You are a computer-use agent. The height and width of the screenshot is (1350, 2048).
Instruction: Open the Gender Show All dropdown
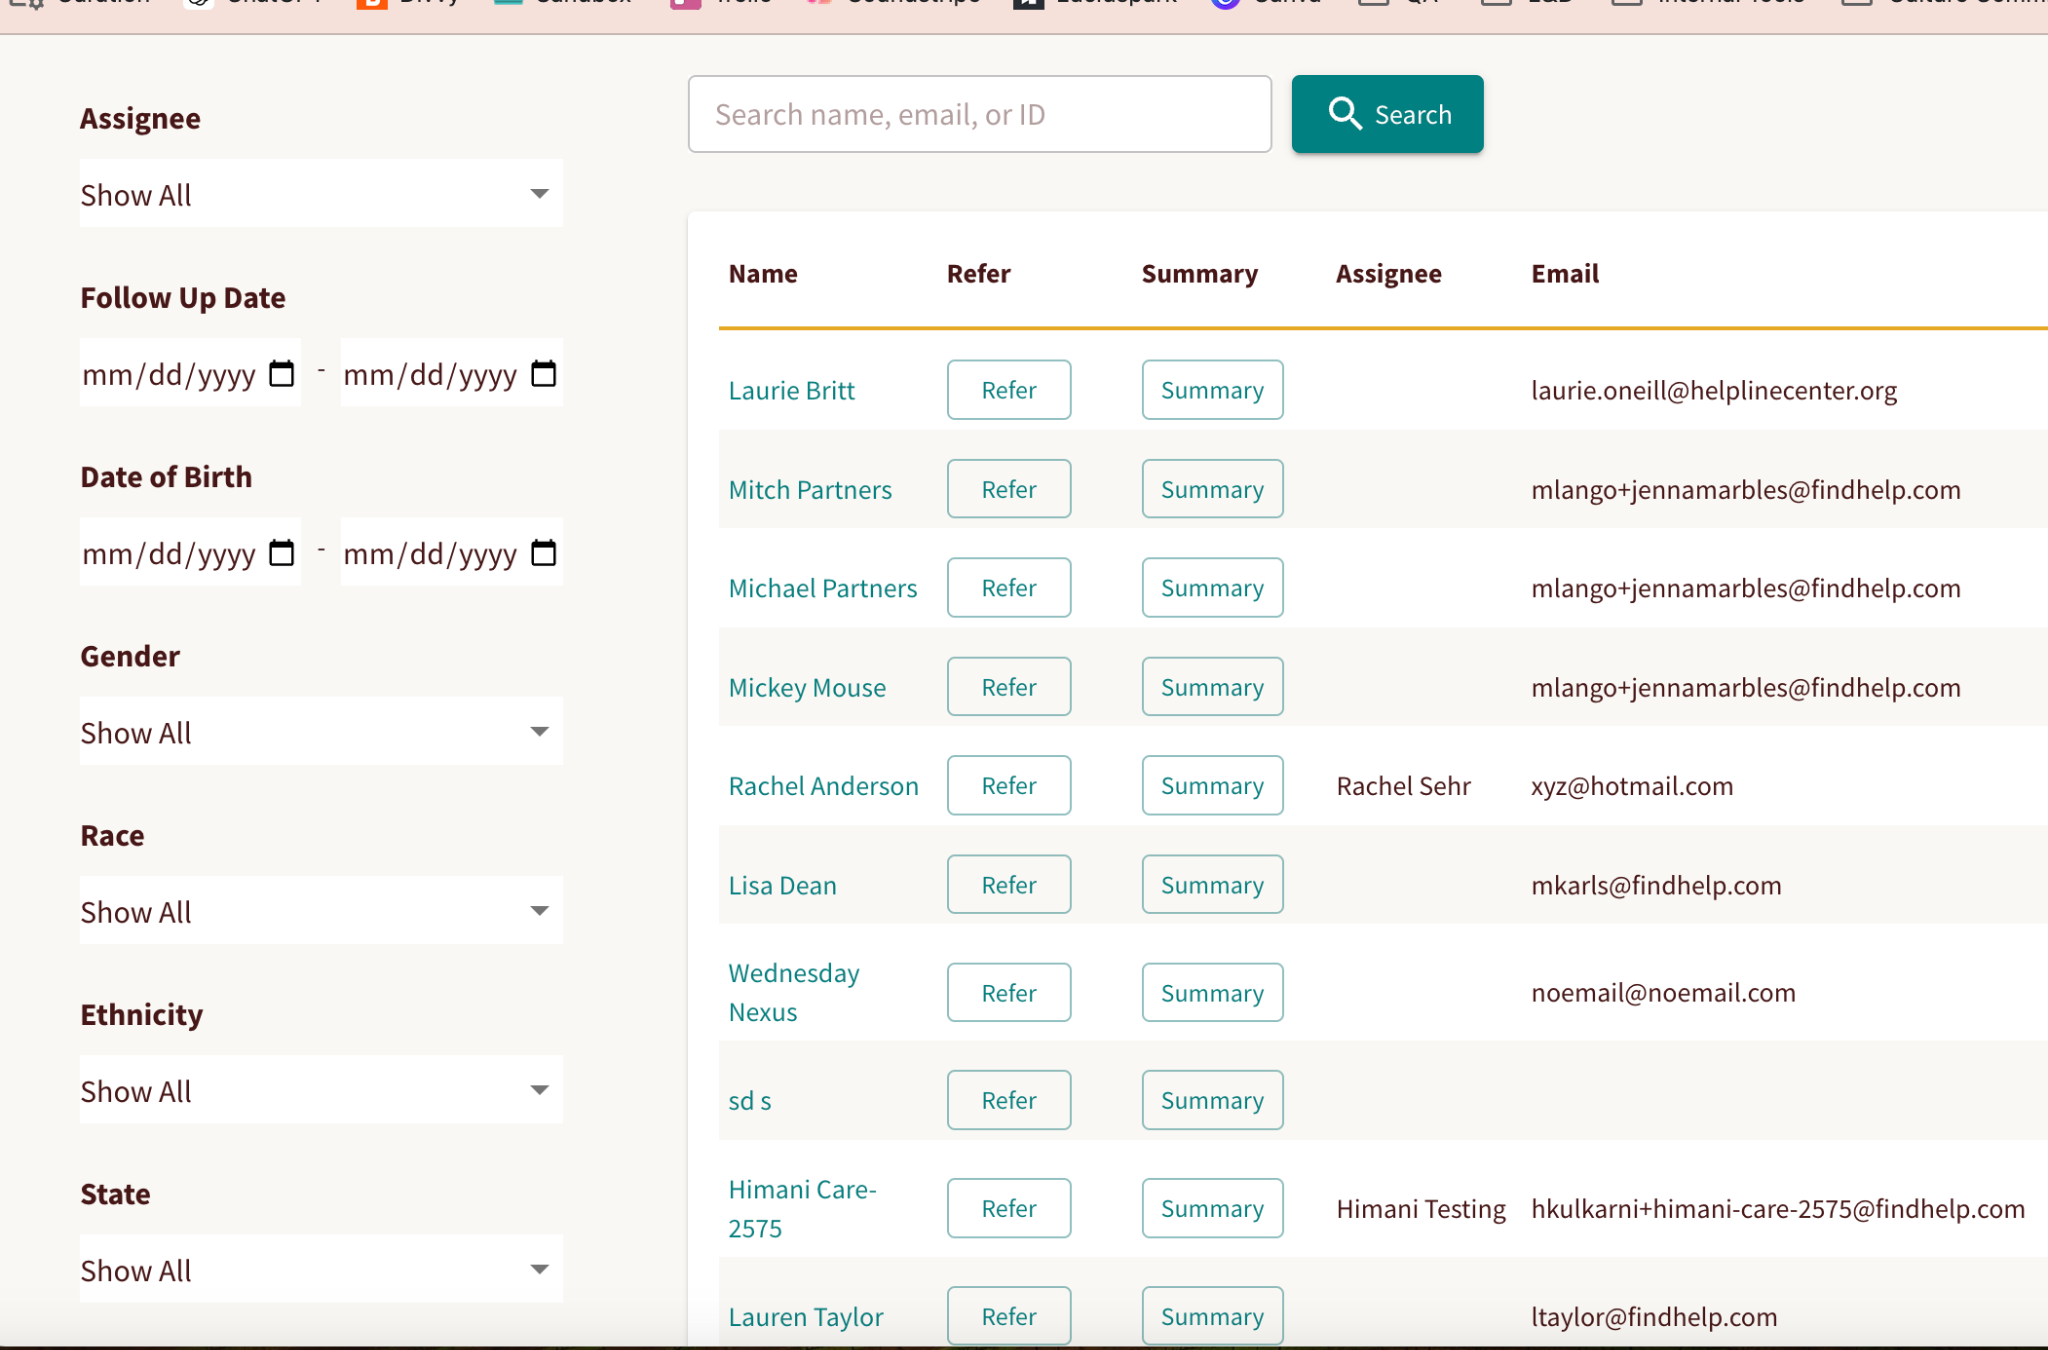click(x=321, y=732)
